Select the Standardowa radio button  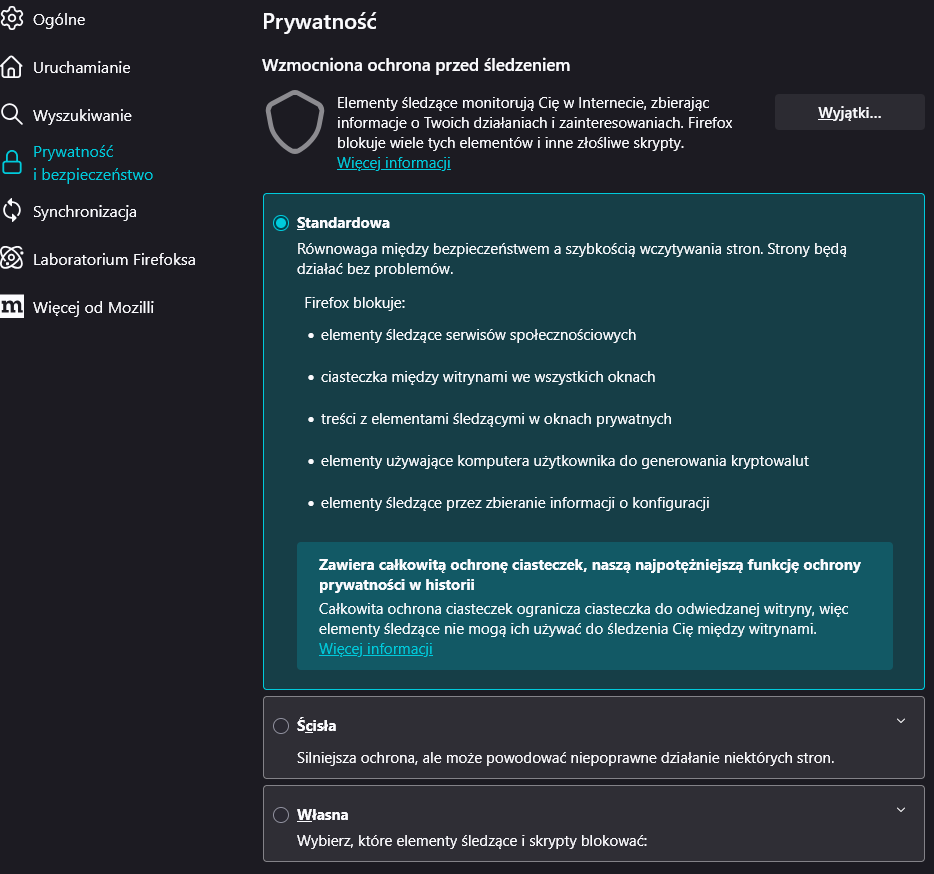(281, 223)
